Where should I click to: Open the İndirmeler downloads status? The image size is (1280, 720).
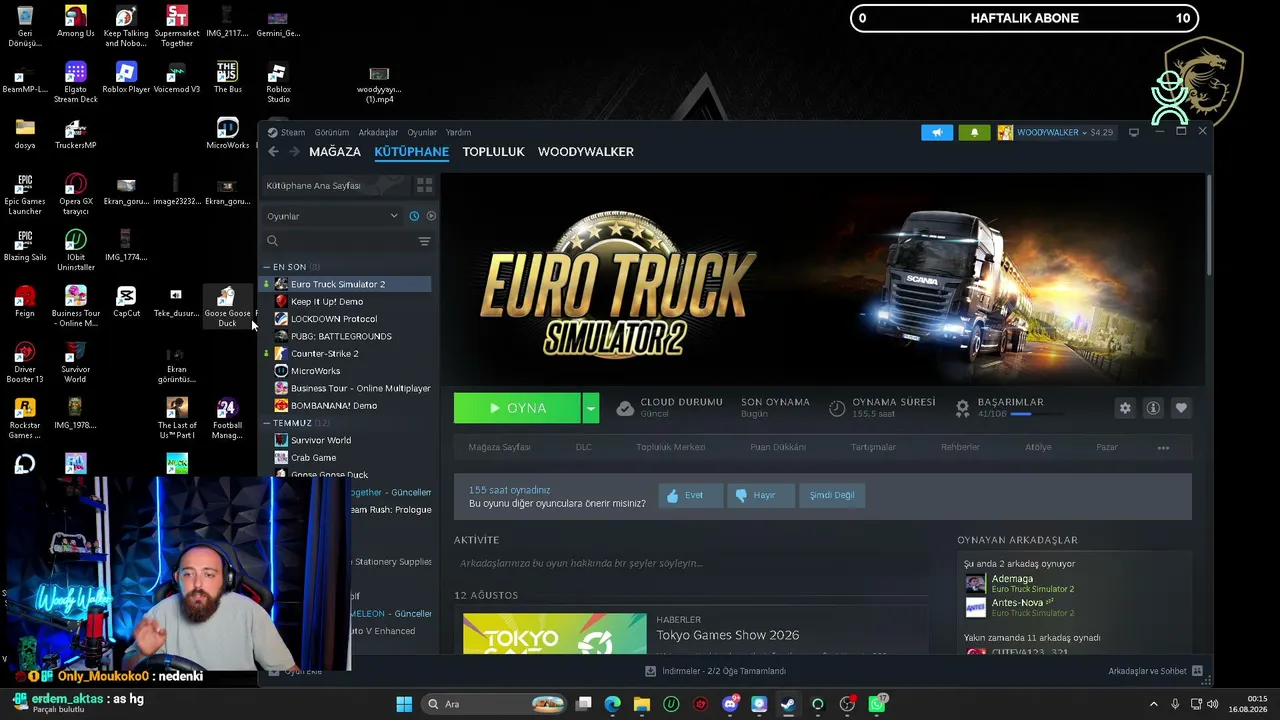click(716, 671)
